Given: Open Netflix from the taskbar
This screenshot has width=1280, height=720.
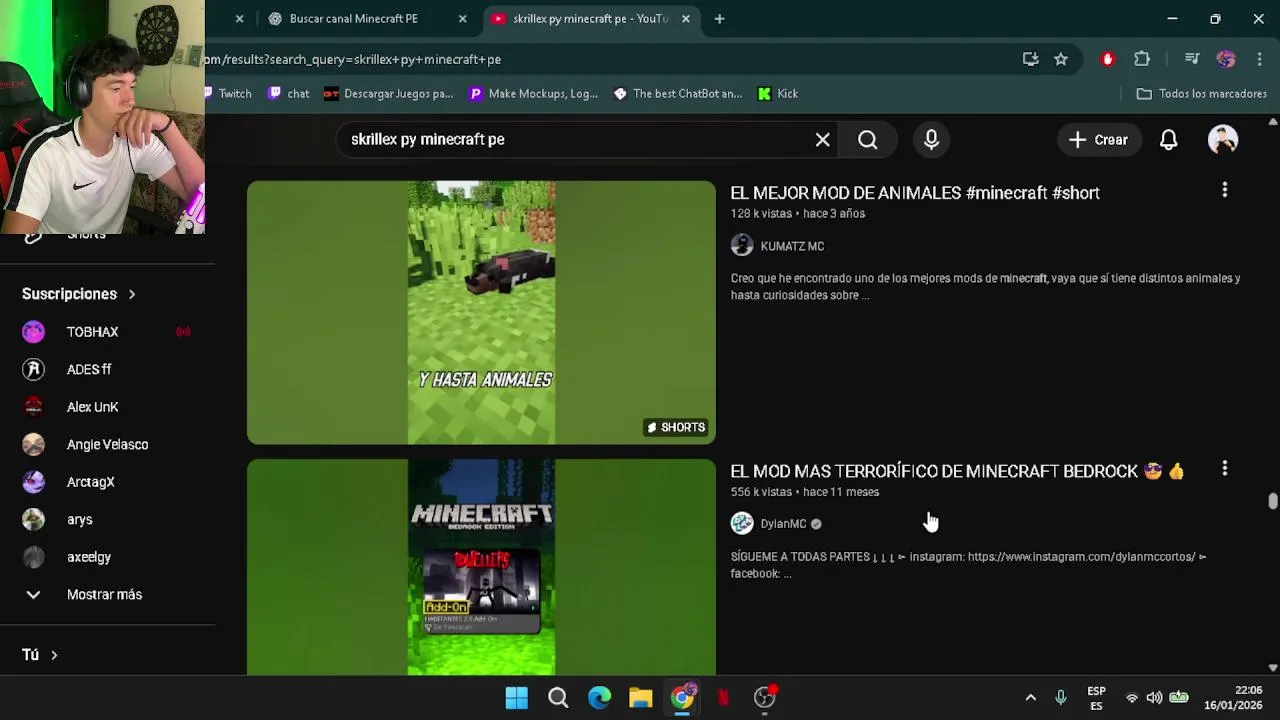Looking at the screenshot, I should (723, 698).
